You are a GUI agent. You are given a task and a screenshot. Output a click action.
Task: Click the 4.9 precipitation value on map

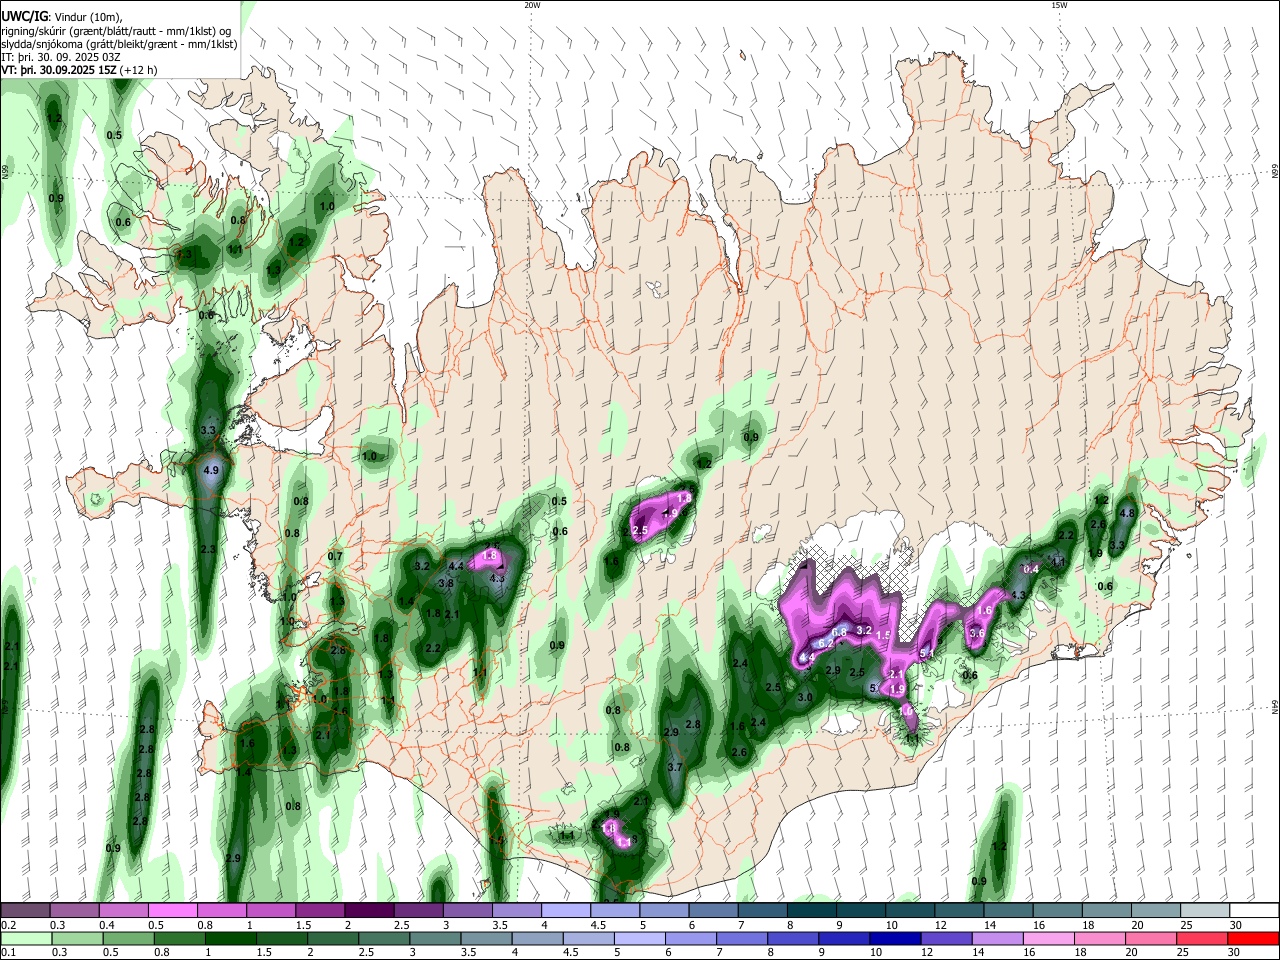click(x=211, y=469)
